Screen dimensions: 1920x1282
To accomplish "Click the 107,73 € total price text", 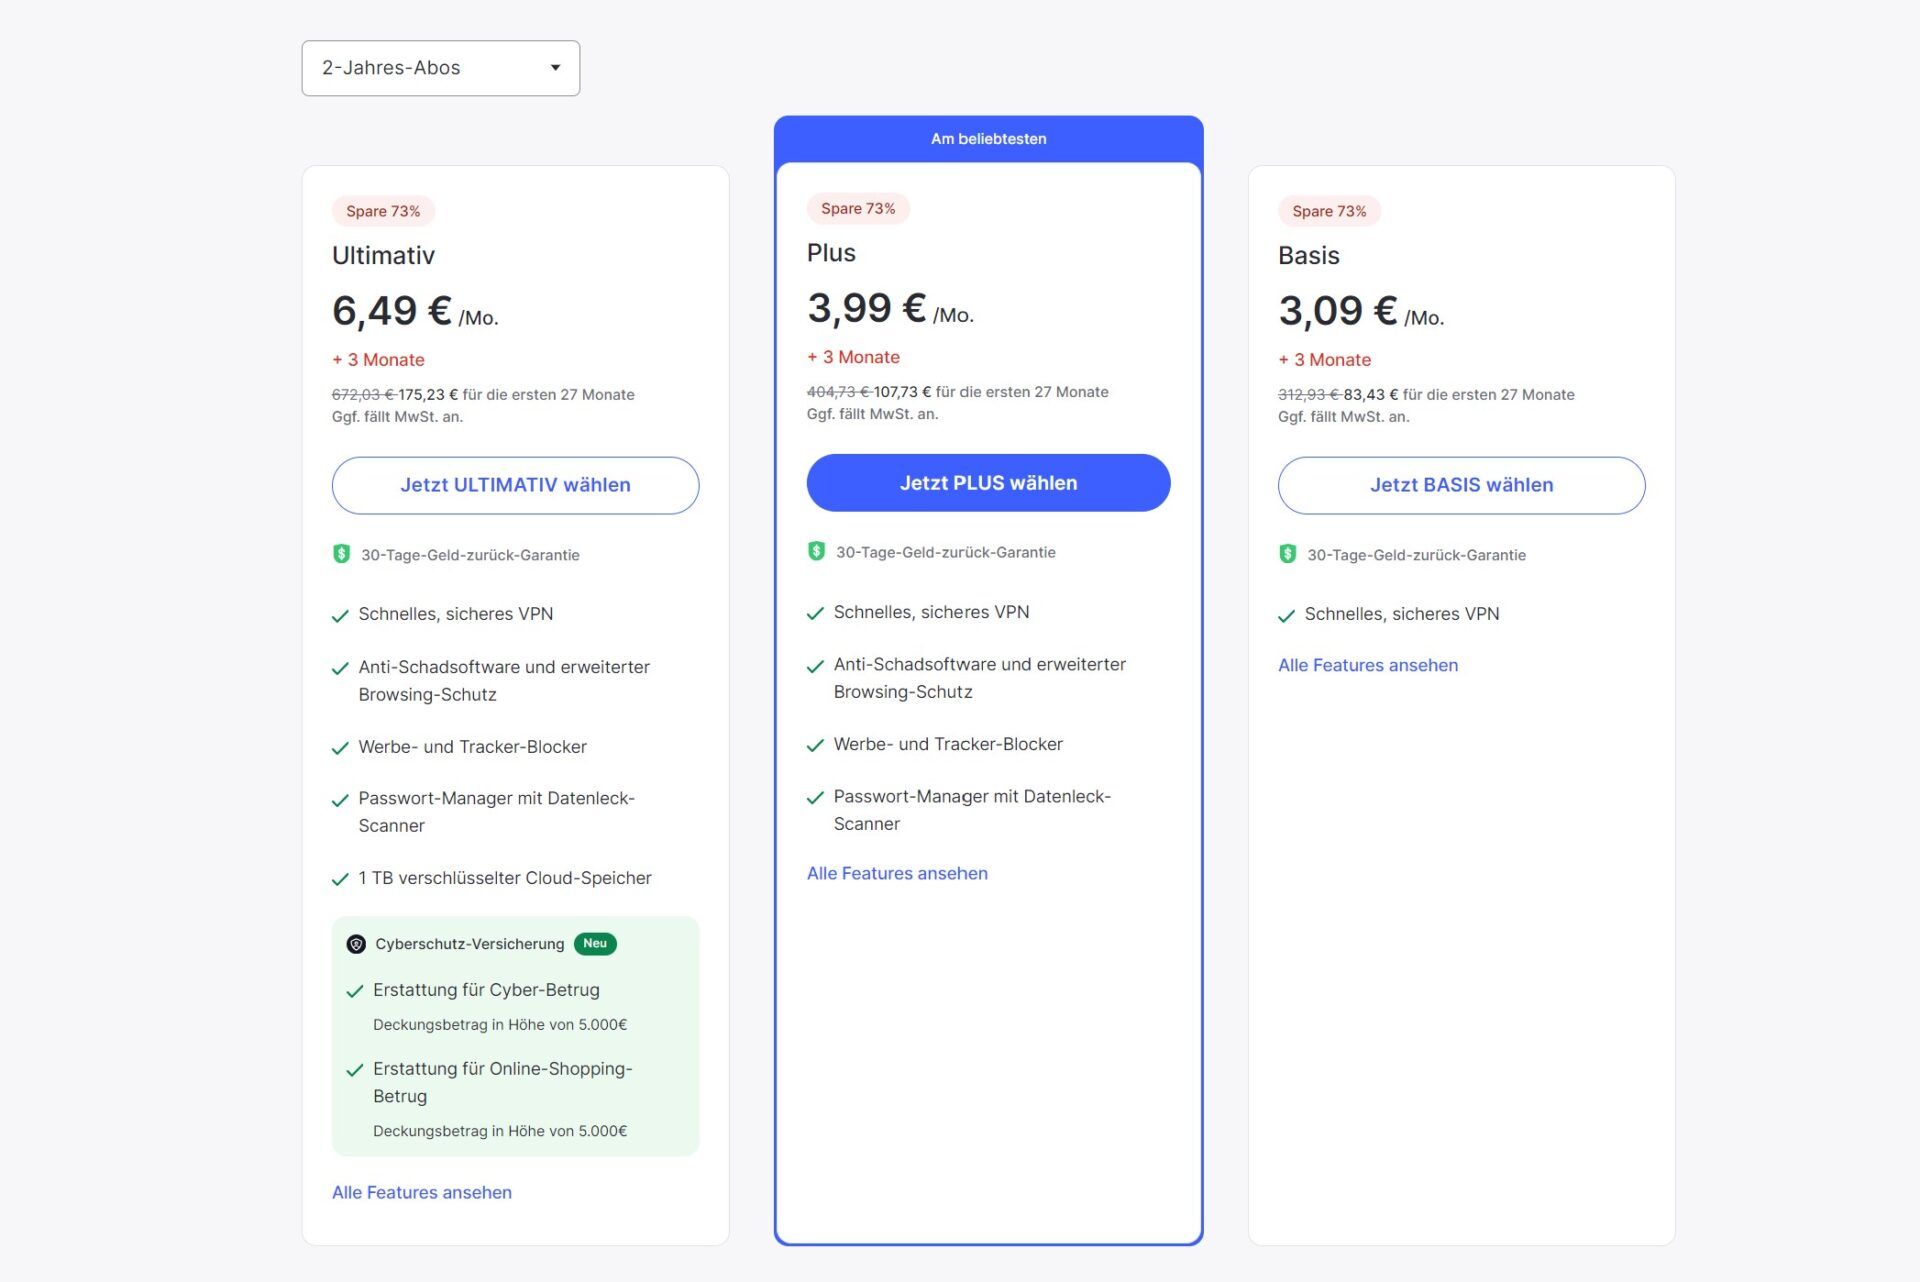I will 902,392.
